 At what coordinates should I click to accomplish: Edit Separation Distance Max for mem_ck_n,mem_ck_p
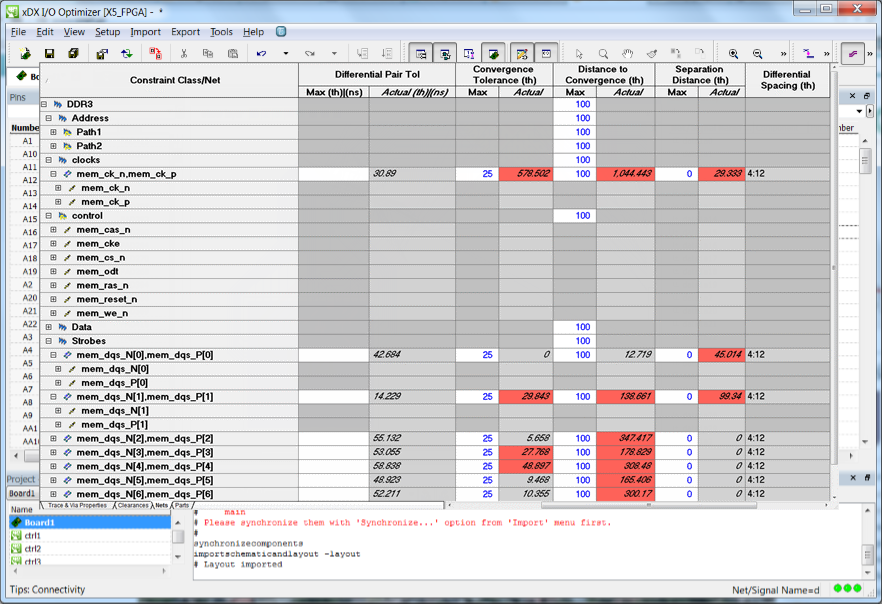[x=677, y=174]
